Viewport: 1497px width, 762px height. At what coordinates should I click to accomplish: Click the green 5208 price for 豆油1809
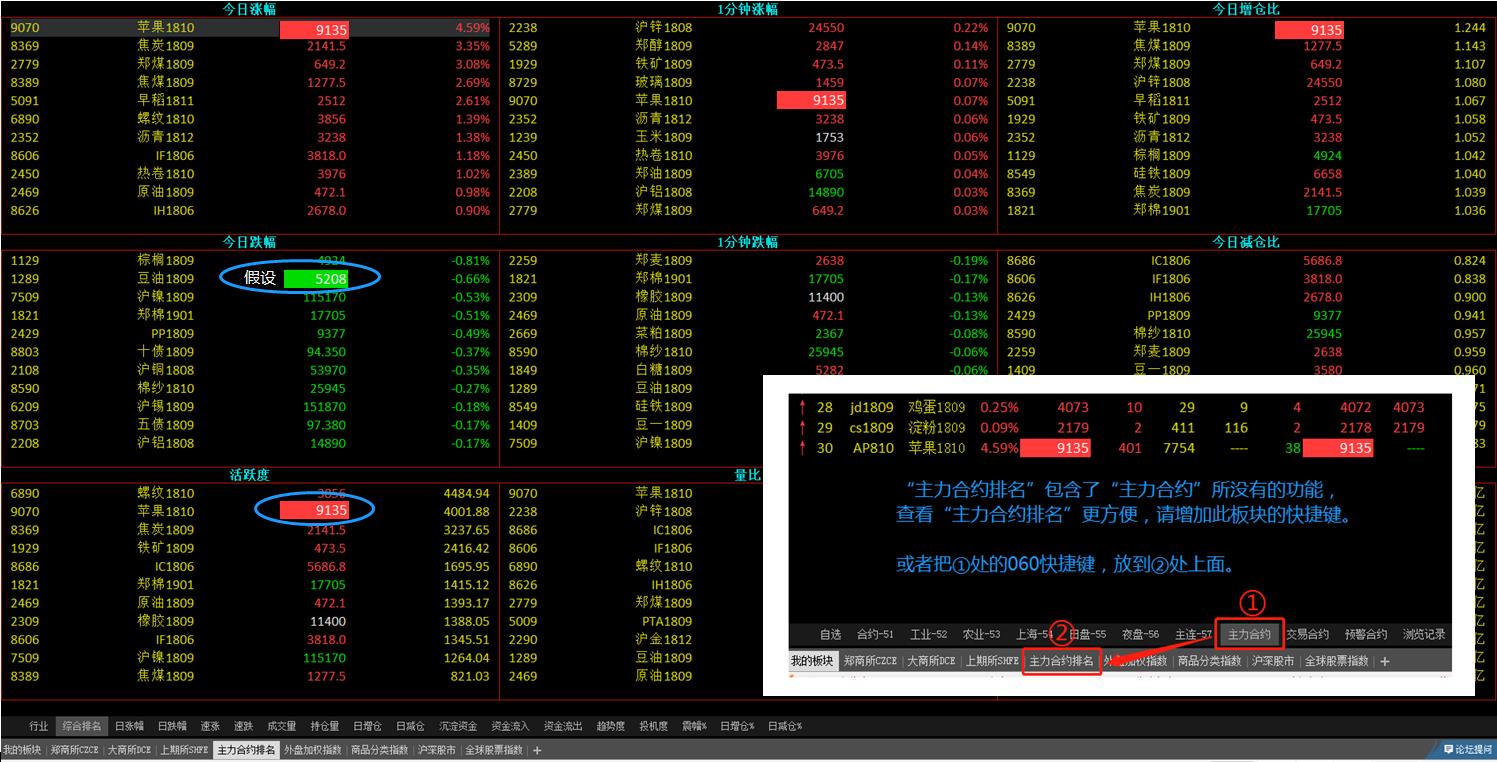(315, 278)
